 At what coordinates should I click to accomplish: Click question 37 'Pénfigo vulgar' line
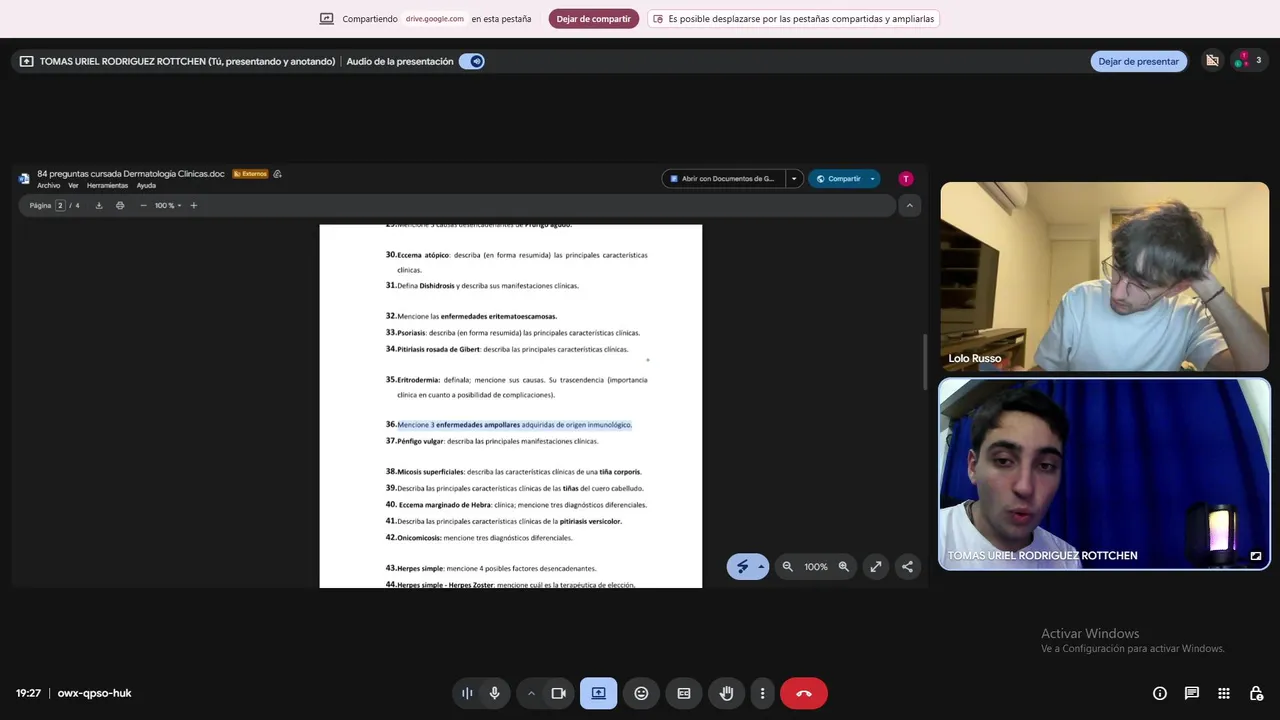click(x=492, y=441)
